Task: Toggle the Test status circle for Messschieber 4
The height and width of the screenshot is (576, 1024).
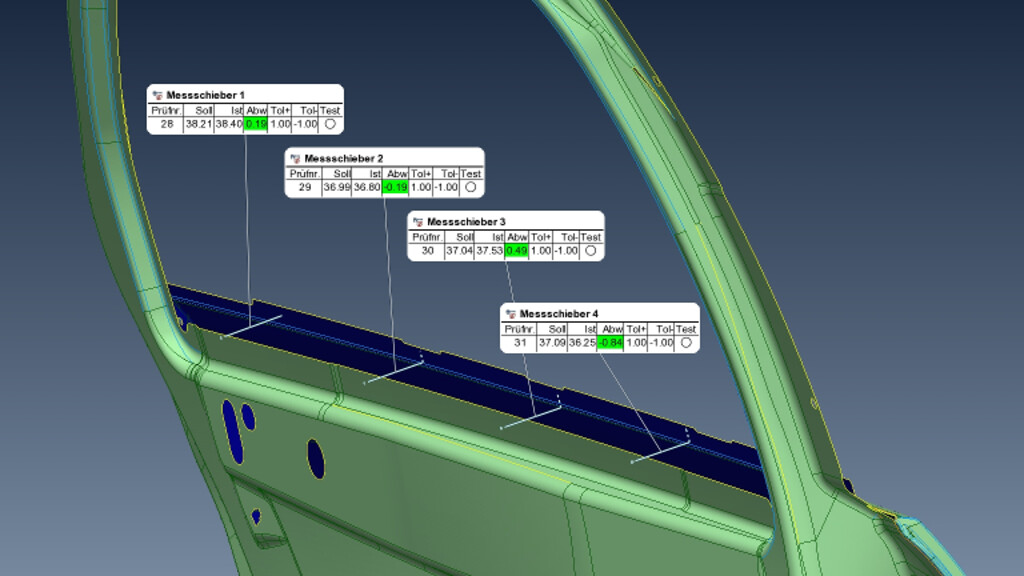Action: (x=687, y=343)
